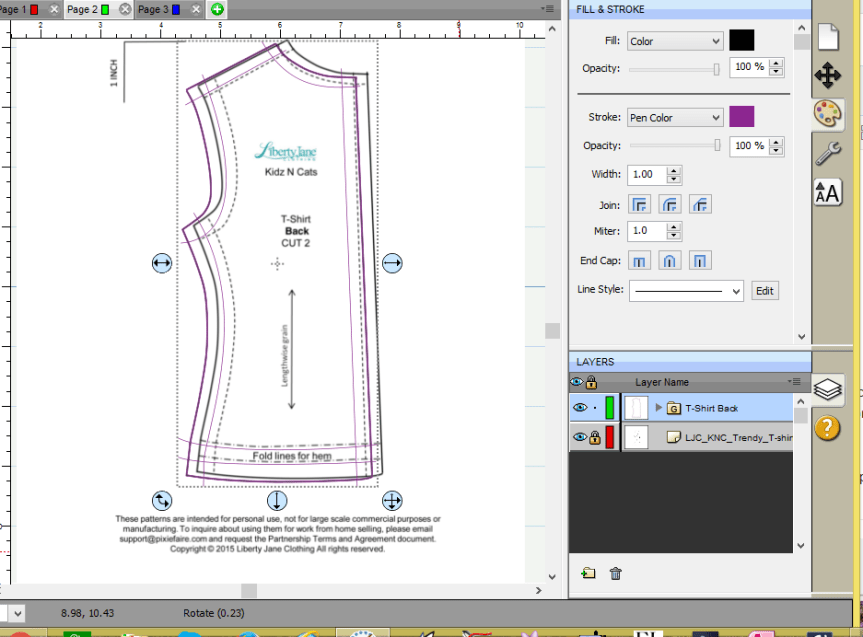Click the Layers stack icon in sidebar
This screenshot has width=863, height=637.
(x=828, y=389)
